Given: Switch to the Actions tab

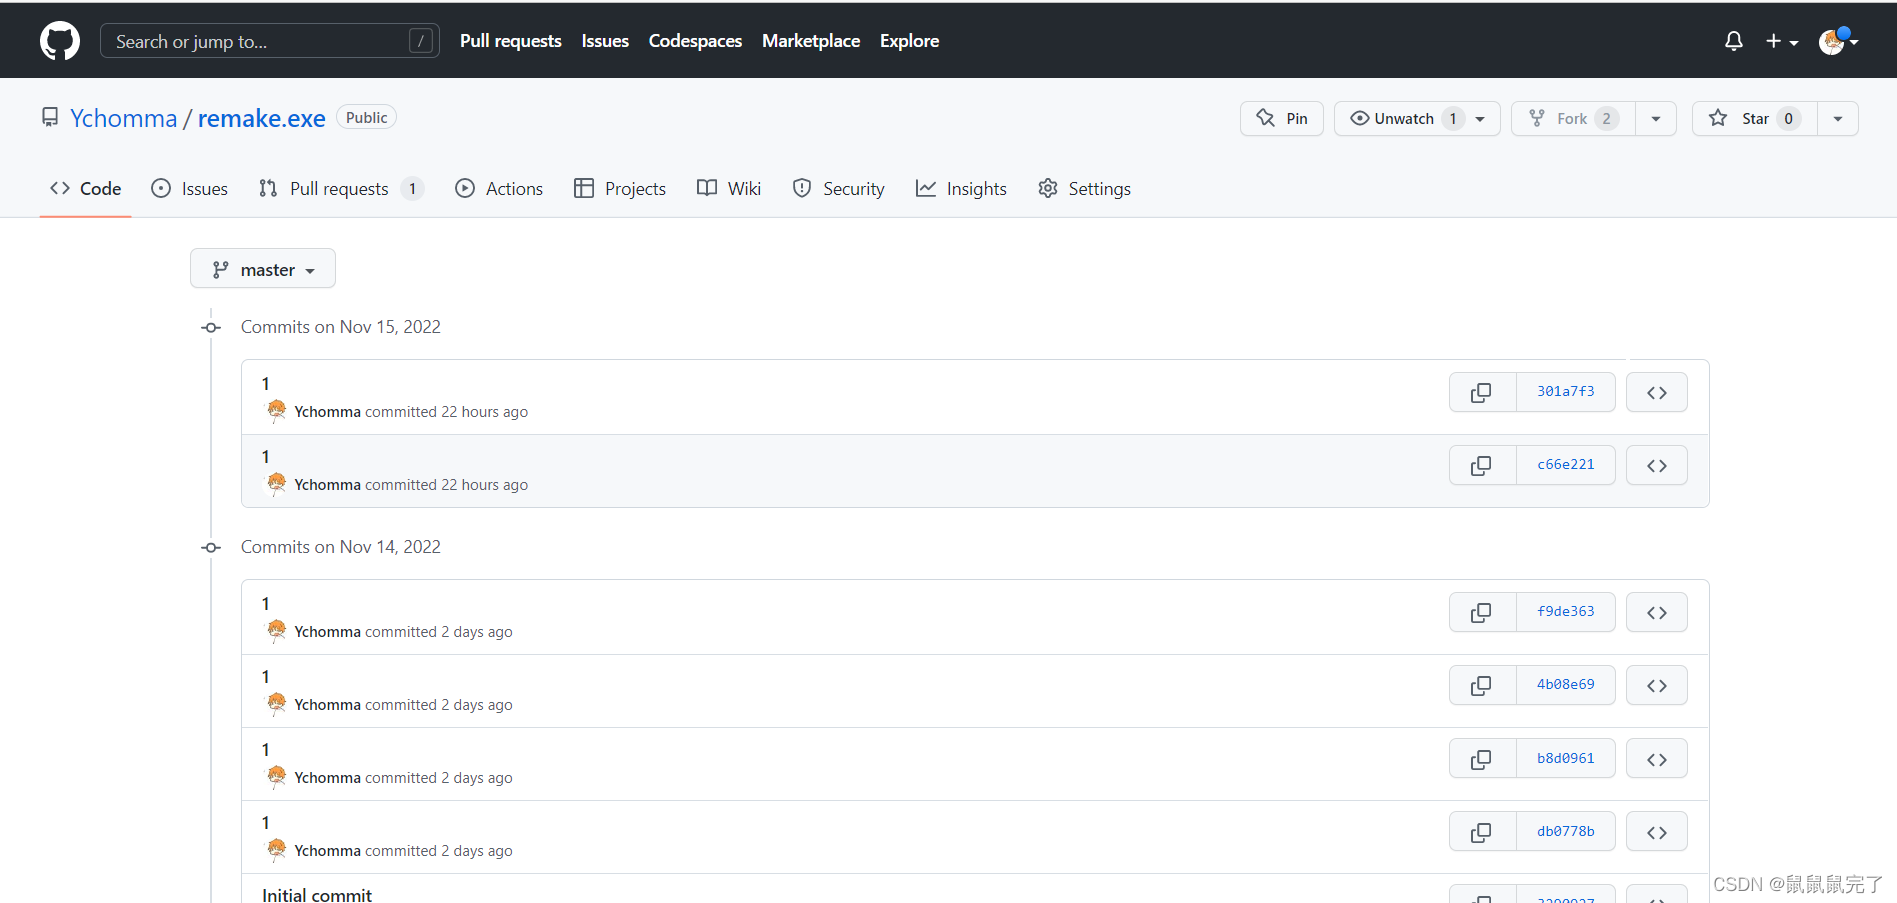Looking at the screenshot, I should click(499, 188).
